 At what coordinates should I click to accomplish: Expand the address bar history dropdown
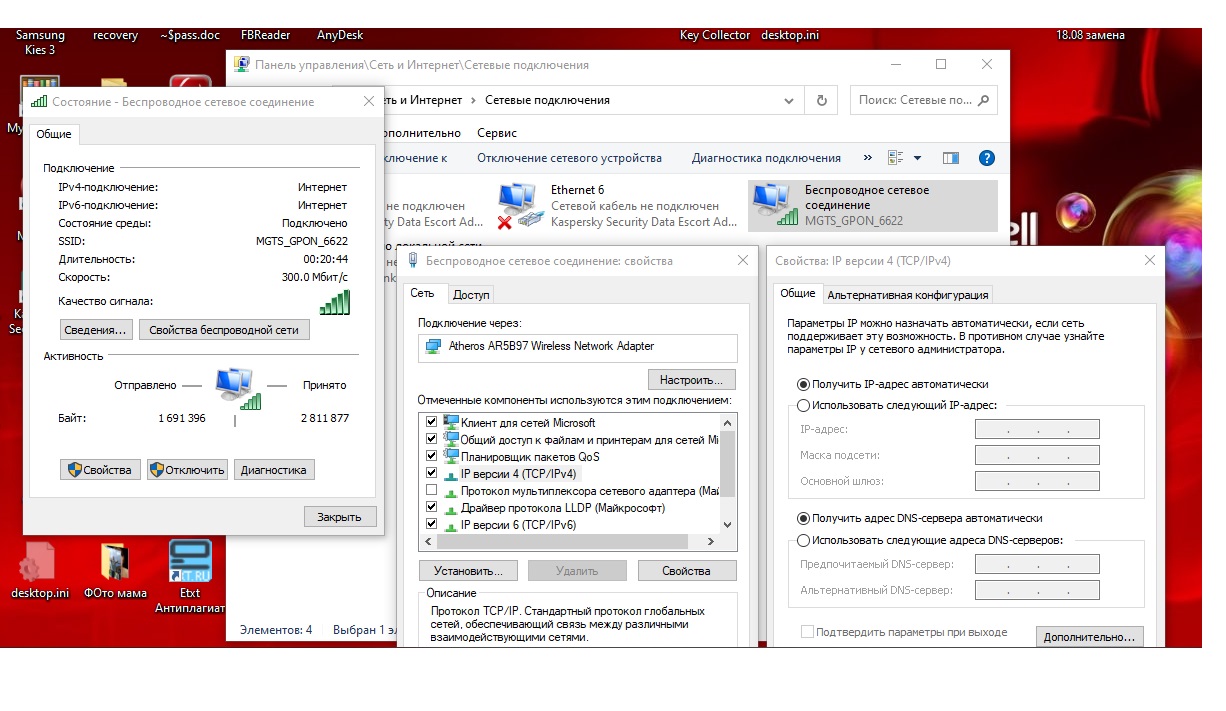coord(789,100)
